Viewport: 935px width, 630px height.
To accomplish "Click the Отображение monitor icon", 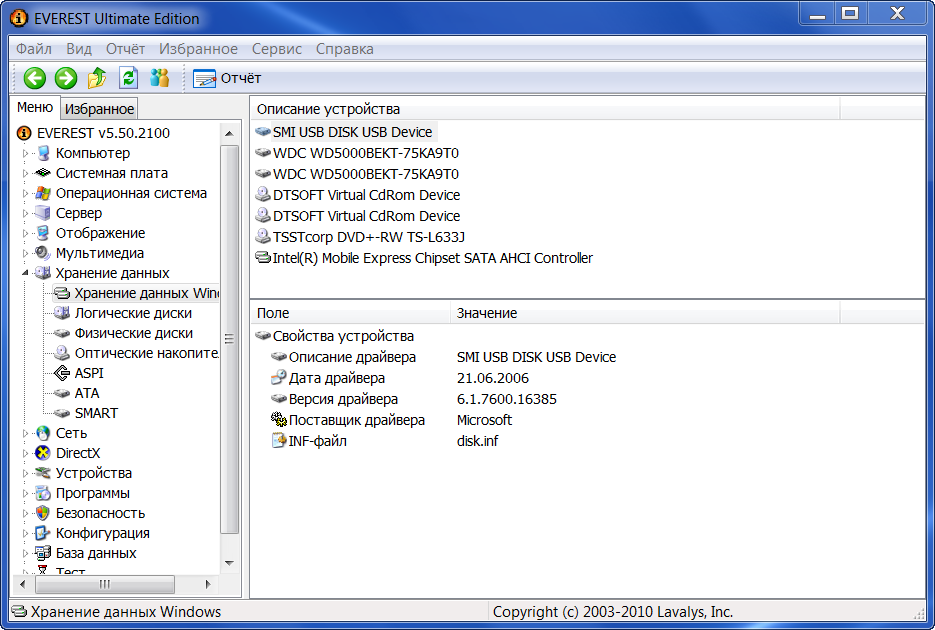I will [x=43, y=233].
